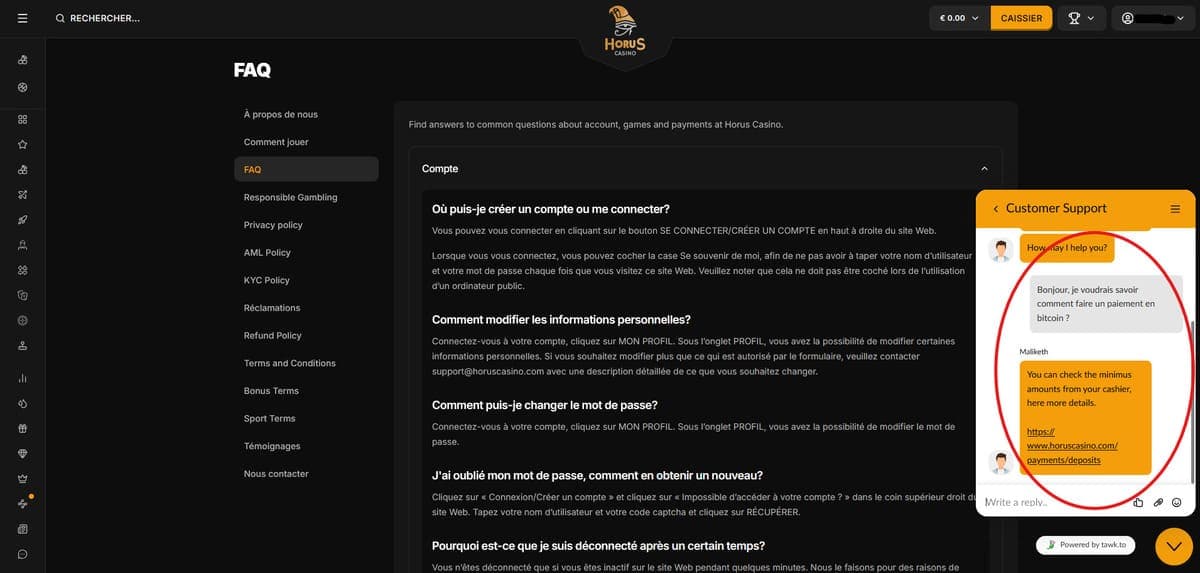Go back using chat header arrow

pyautogui.click(x=996, y=209)
